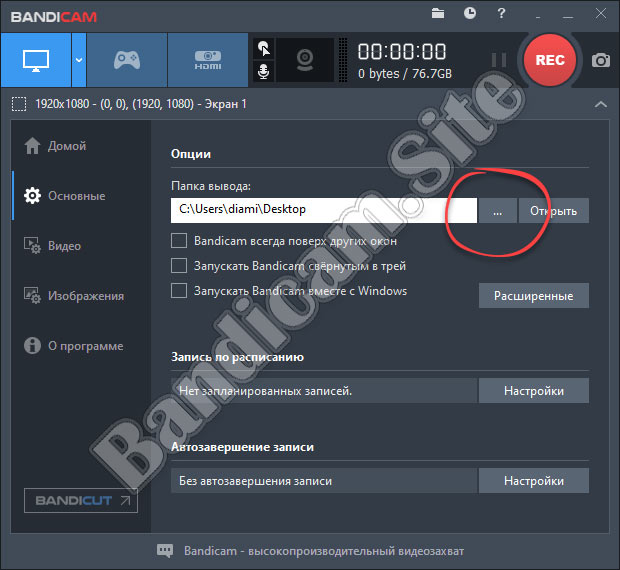The width and height of the screenshot is (620, 570).
Task: Toggle microphone recording icon
Action: pos(264,72)
